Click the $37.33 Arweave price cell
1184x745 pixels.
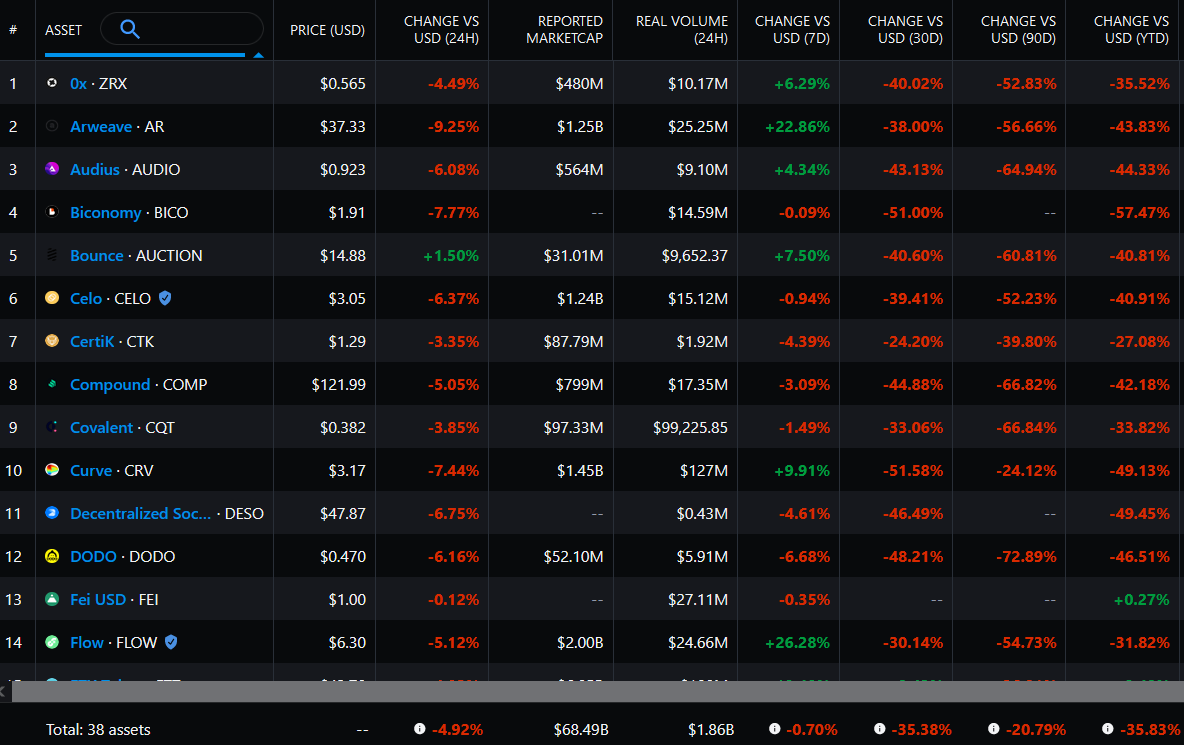click(x=342, y=126)
